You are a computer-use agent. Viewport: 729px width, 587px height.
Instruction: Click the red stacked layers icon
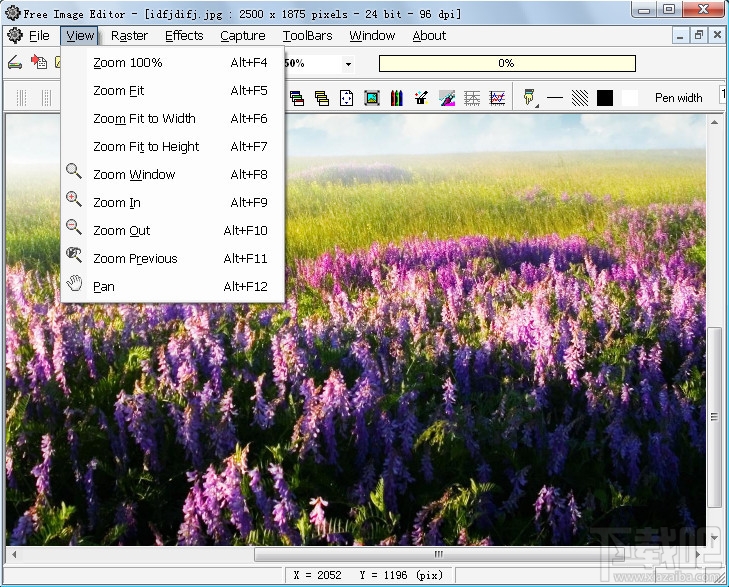pos(297,98)
